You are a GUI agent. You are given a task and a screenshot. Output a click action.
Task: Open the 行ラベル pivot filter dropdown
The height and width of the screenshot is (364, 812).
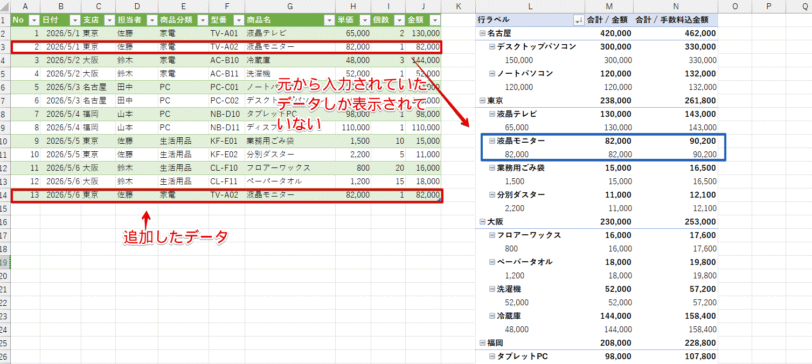pyautogui.click(x=578, y=20)
